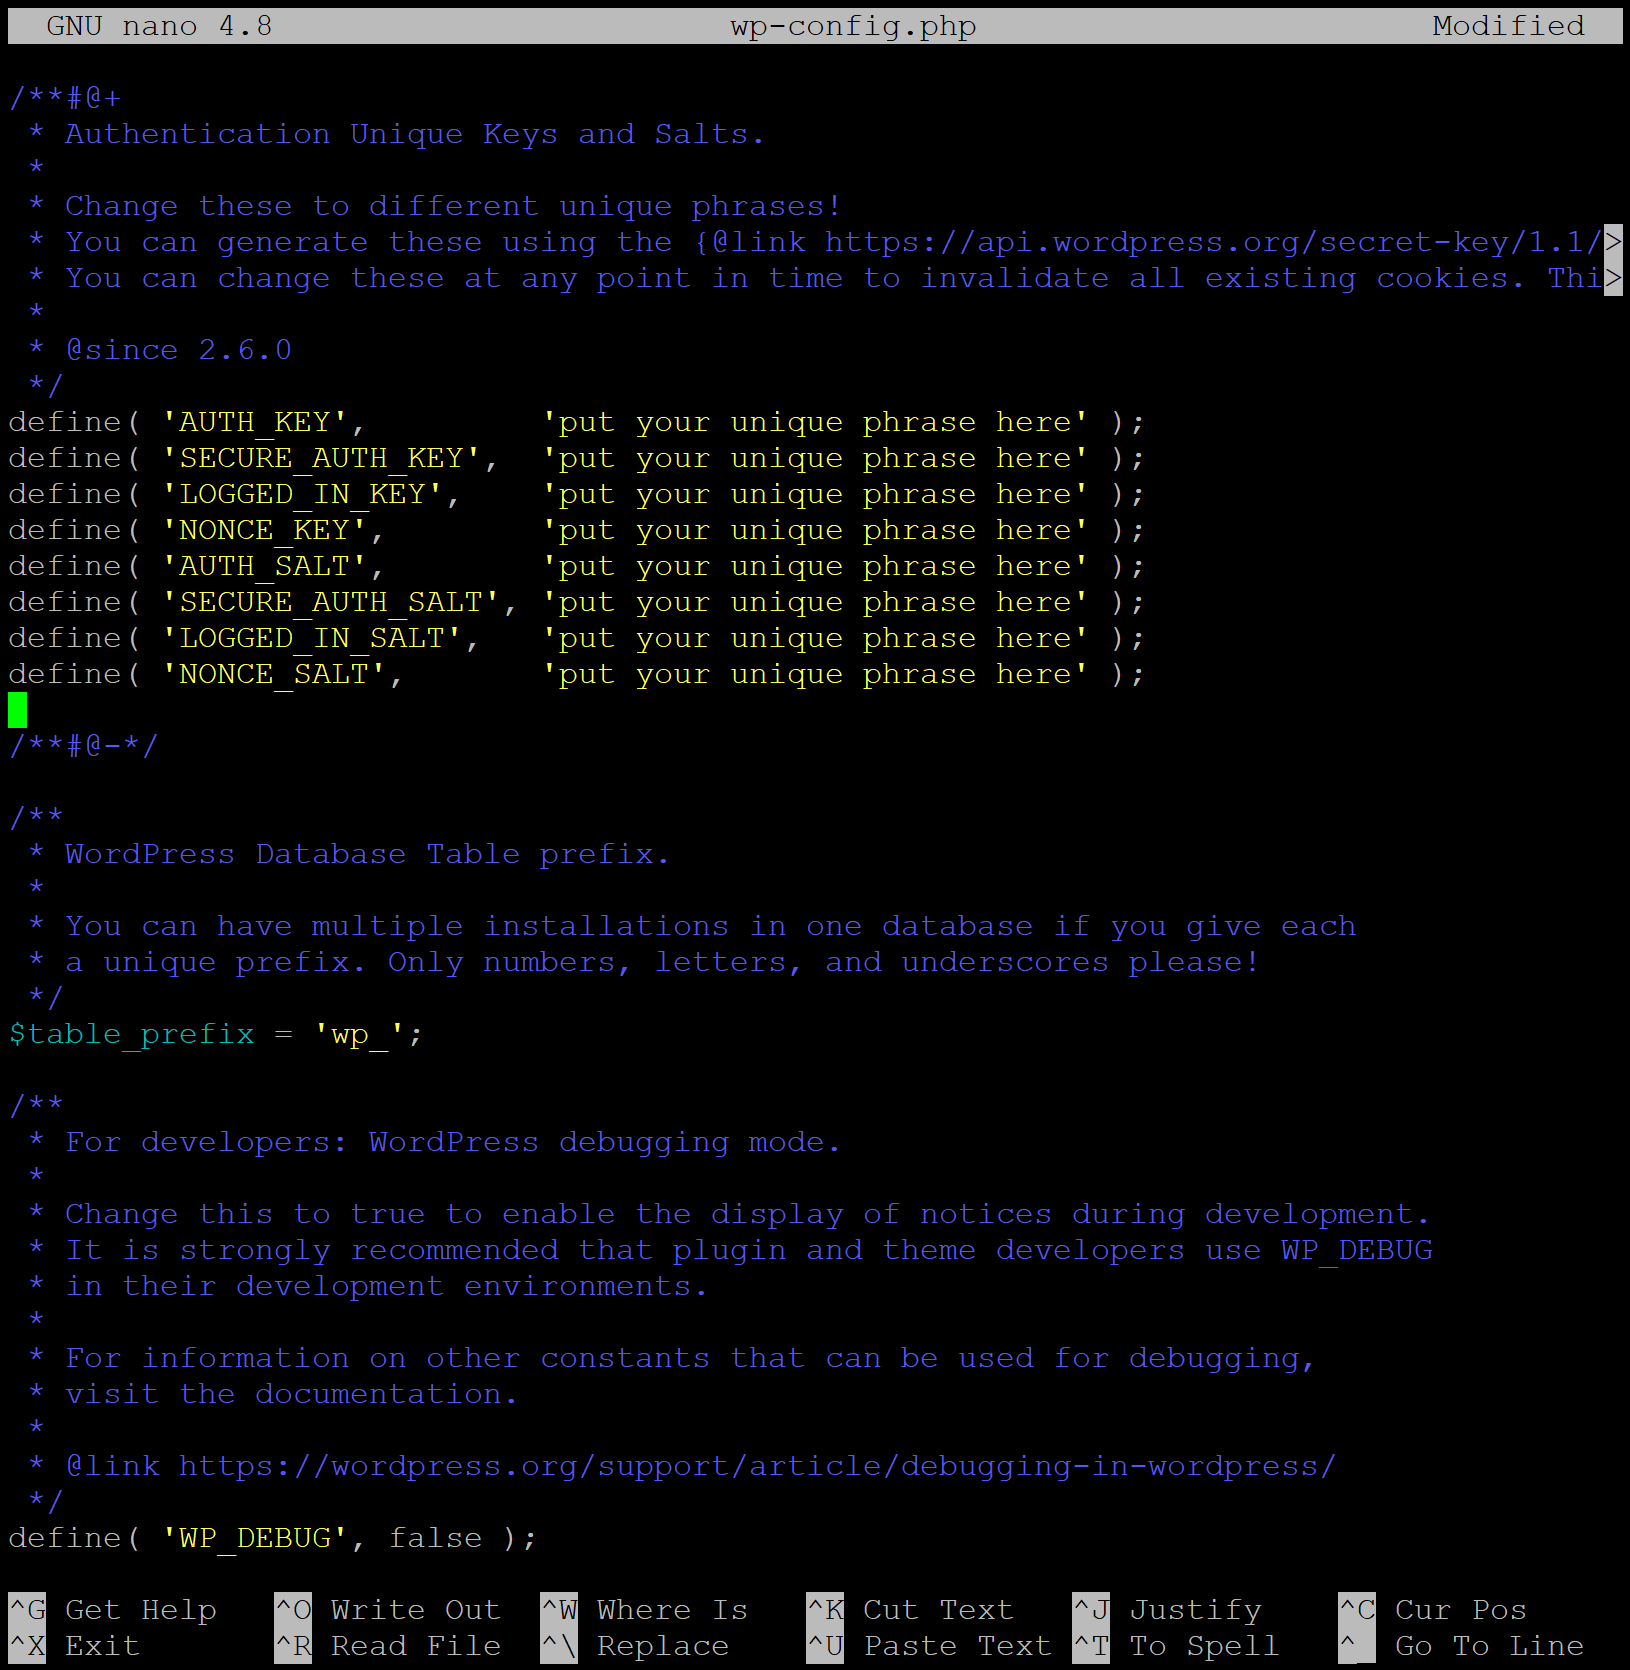Open the ^T To Spell shortcut
This screenshot has width=1630, height=1670.
click(1176, 1646)
